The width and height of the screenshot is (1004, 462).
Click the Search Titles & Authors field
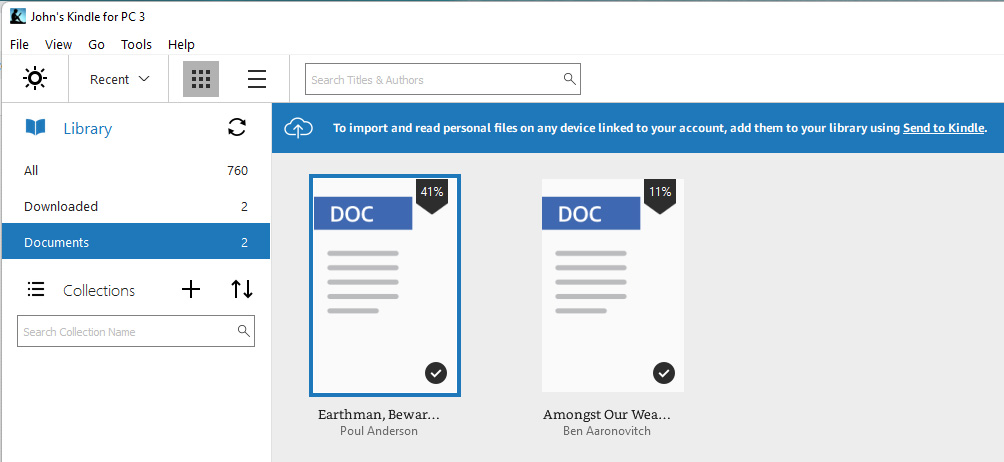click(442, 79)
